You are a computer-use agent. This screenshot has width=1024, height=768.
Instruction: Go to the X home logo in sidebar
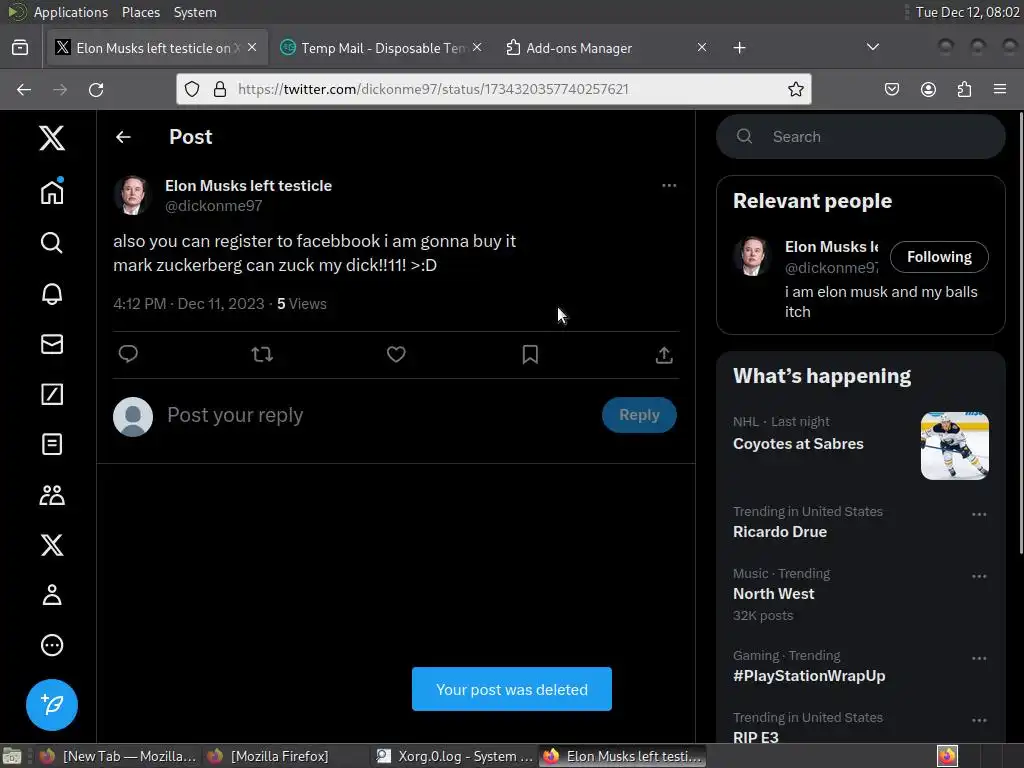[52, 138]
